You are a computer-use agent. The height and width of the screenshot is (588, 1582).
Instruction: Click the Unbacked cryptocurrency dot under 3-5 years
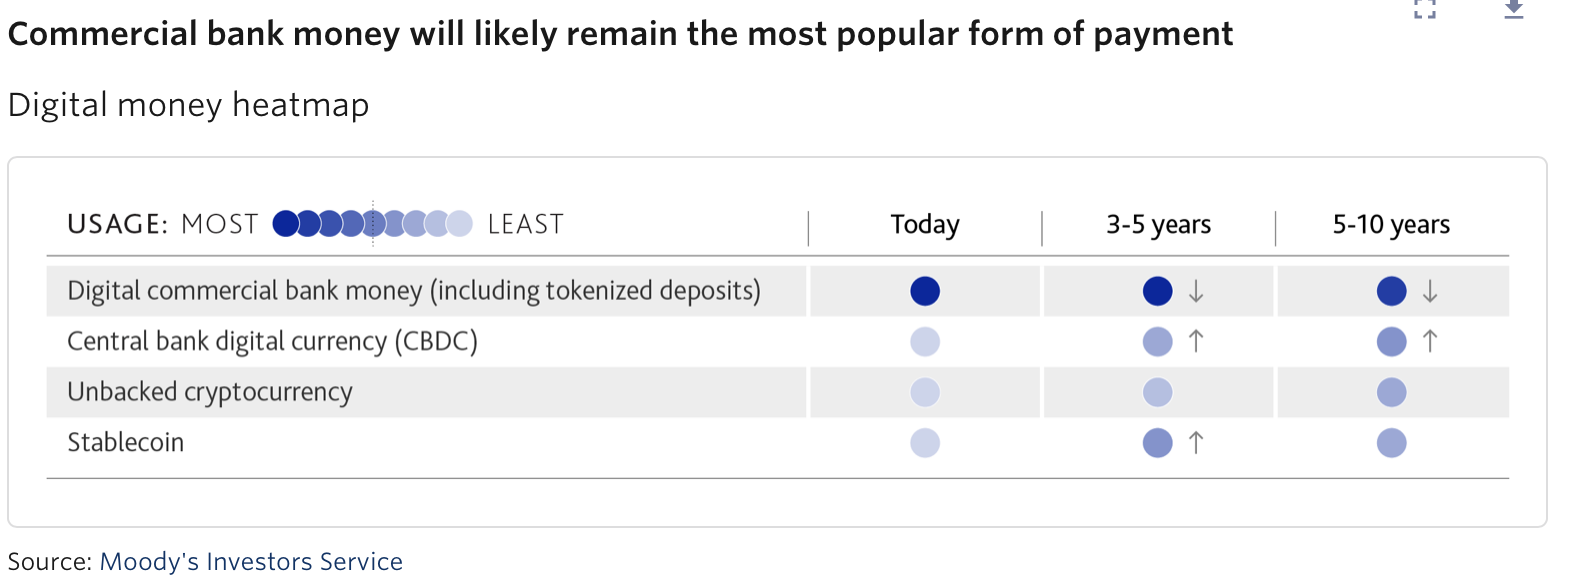pos(1157,392)
